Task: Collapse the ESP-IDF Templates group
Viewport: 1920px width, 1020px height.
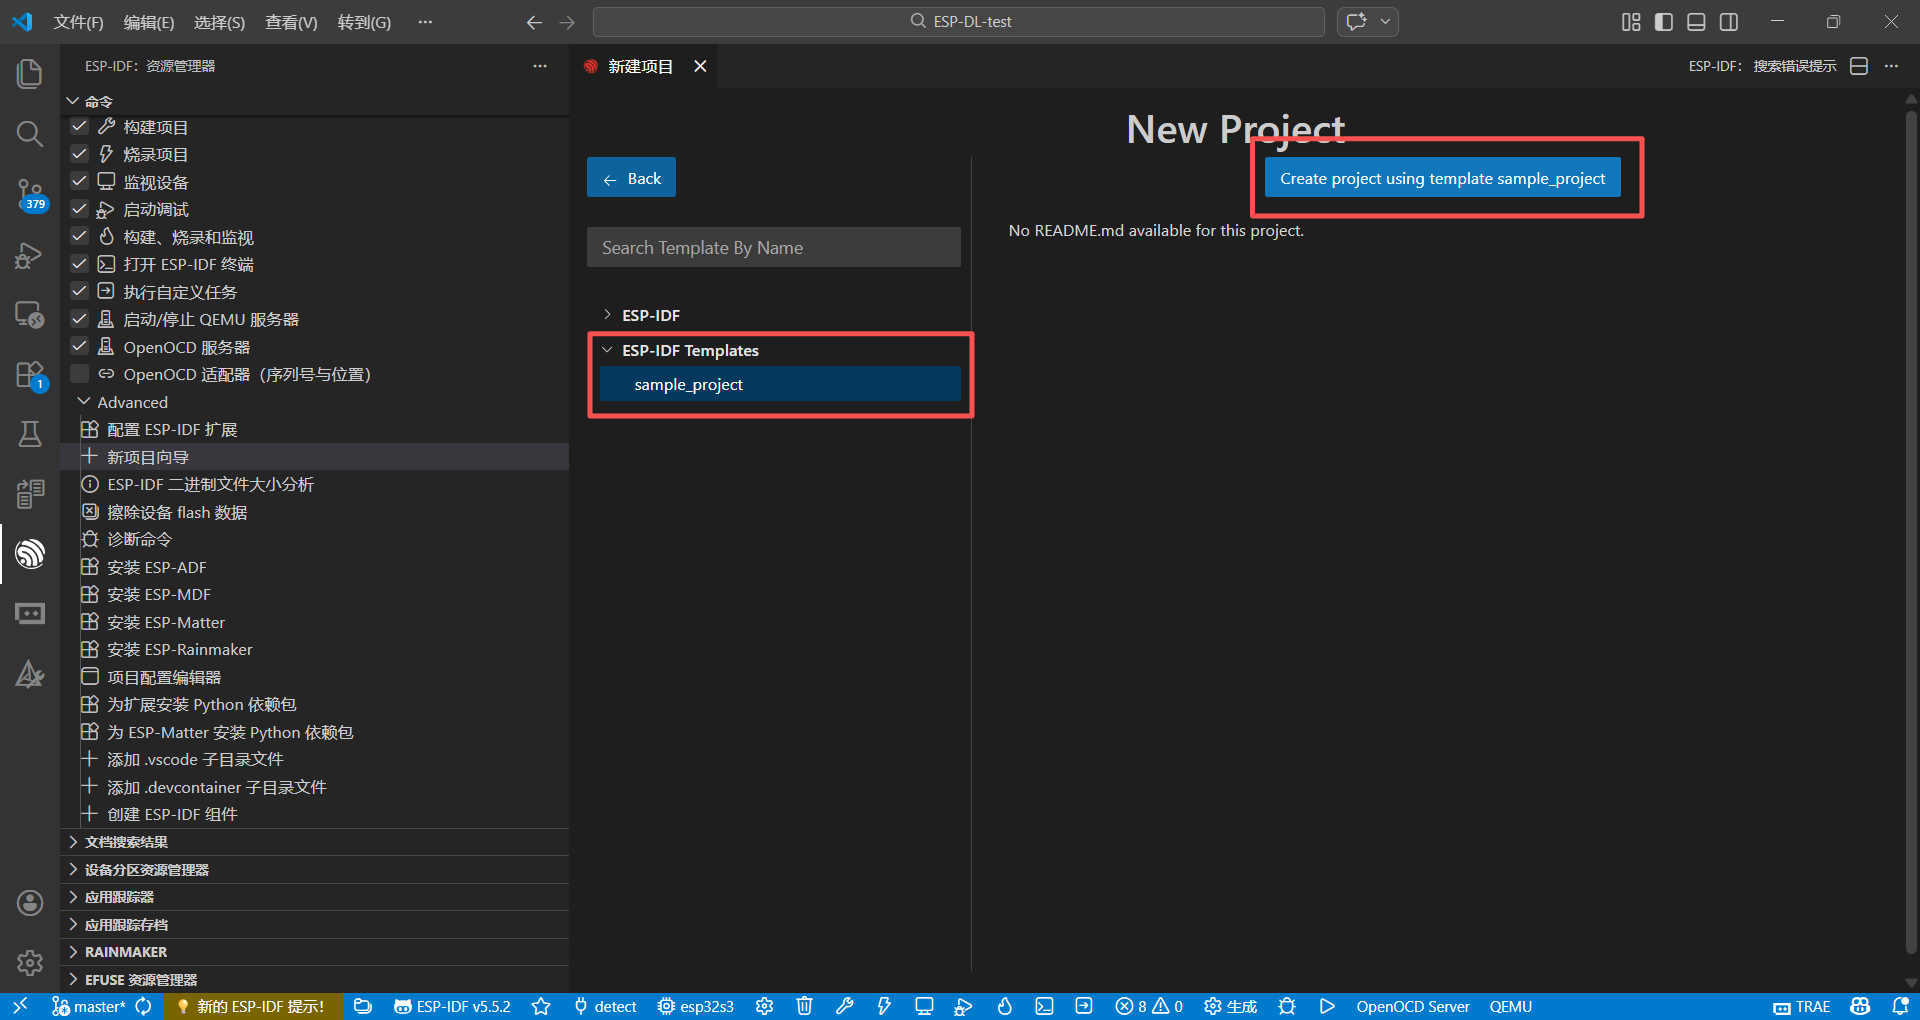Action: click(x=607, y=350)
